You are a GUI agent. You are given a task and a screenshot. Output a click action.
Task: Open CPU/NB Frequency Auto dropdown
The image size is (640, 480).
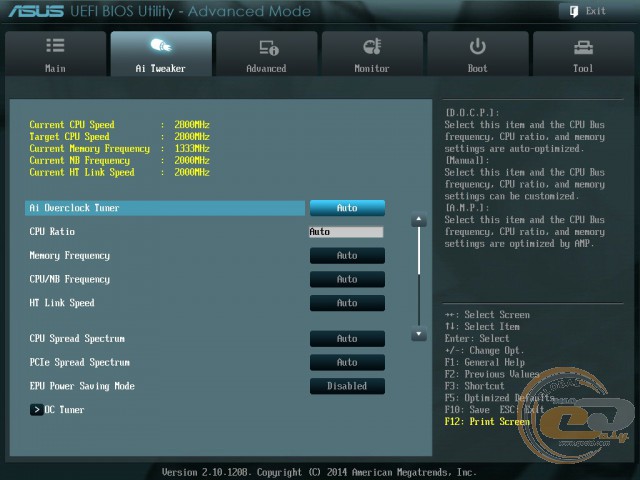(347, 279)
